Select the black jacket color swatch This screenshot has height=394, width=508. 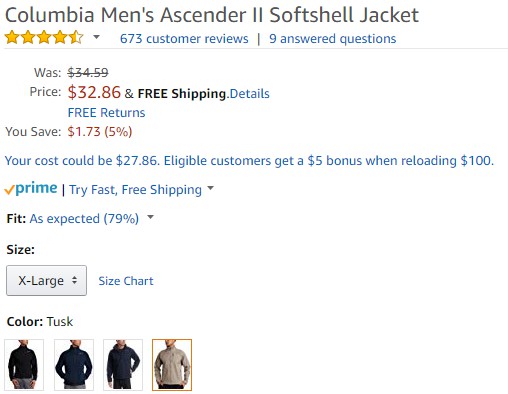24,365
